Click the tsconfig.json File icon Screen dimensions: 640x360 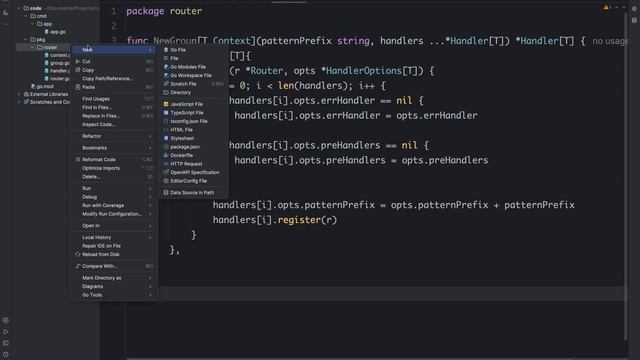click(x=166, y=121)
